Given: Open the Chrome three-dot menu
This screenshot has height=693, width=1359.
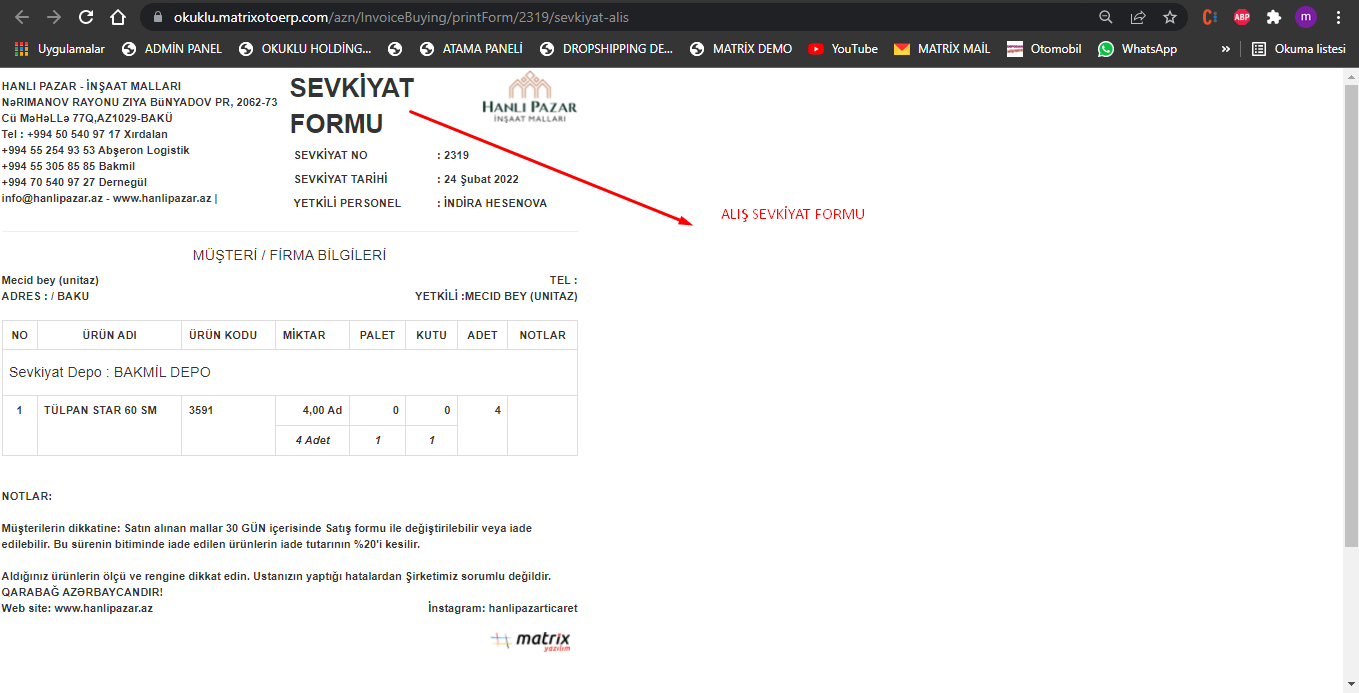Looking at the screenshot, I should [x=1338, y=17].
